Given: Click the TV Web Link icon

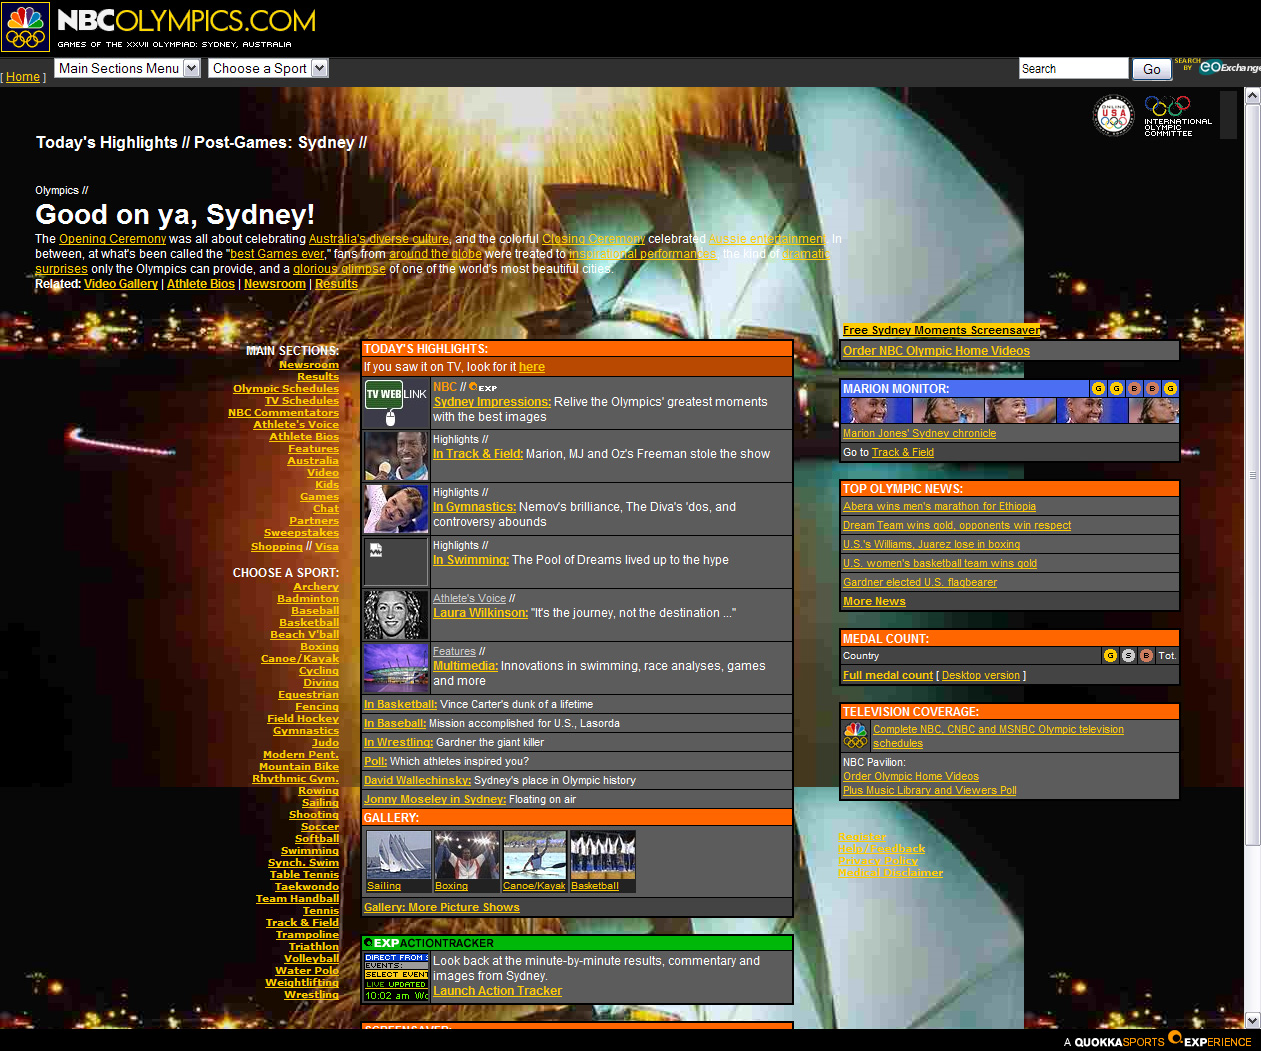Looking at the screenshot, I should (397, 403).
